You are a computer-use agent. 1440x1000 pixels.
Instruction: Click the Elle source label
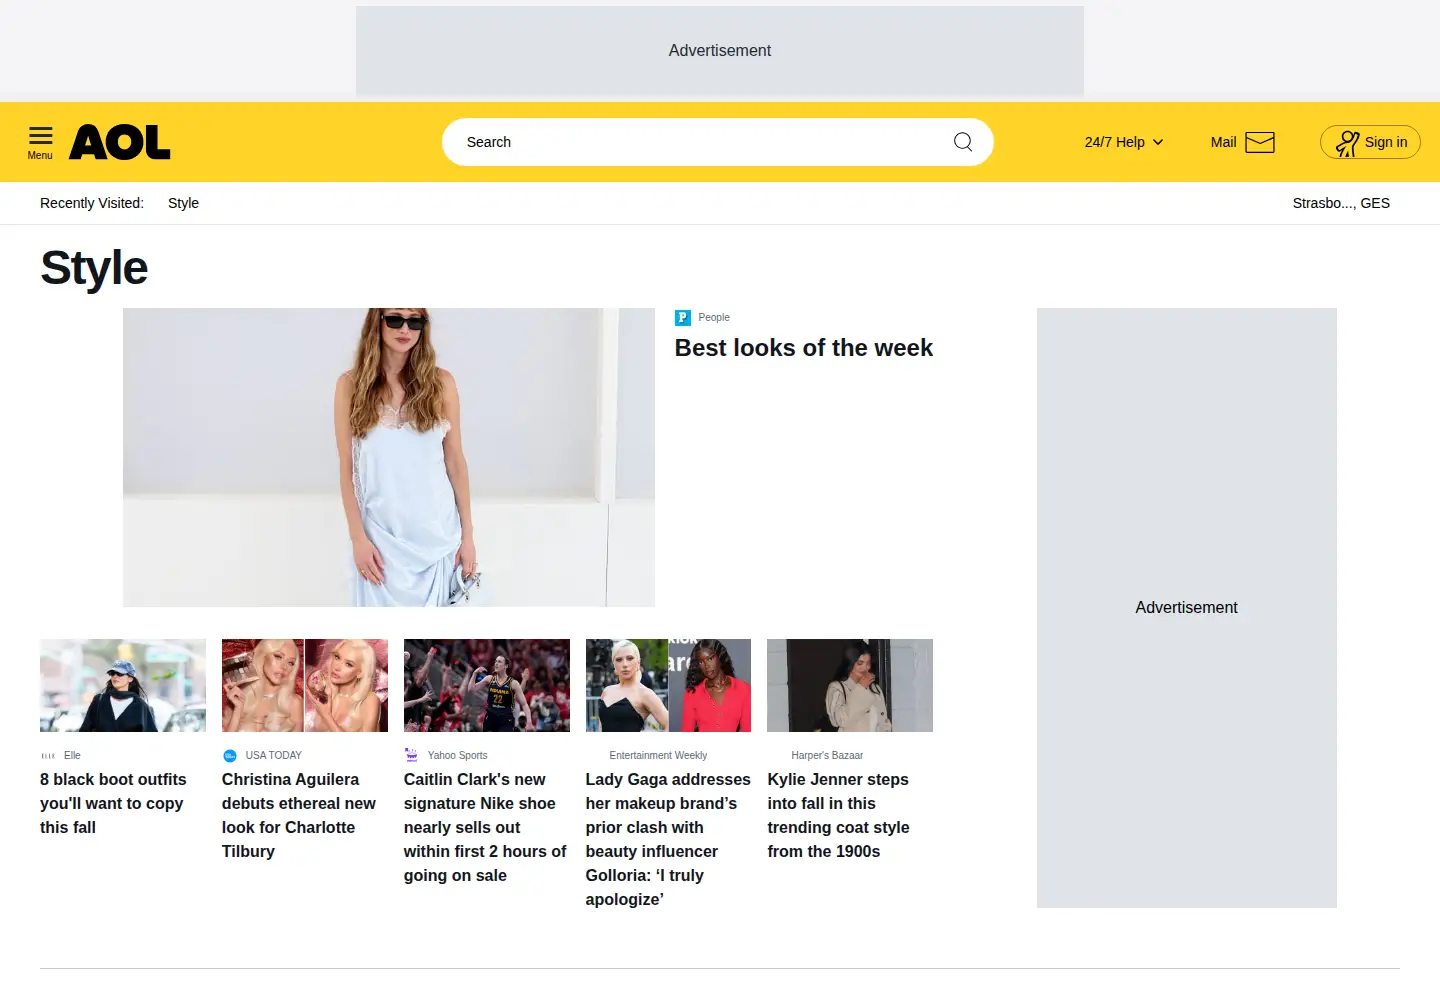tap(72, 756)
